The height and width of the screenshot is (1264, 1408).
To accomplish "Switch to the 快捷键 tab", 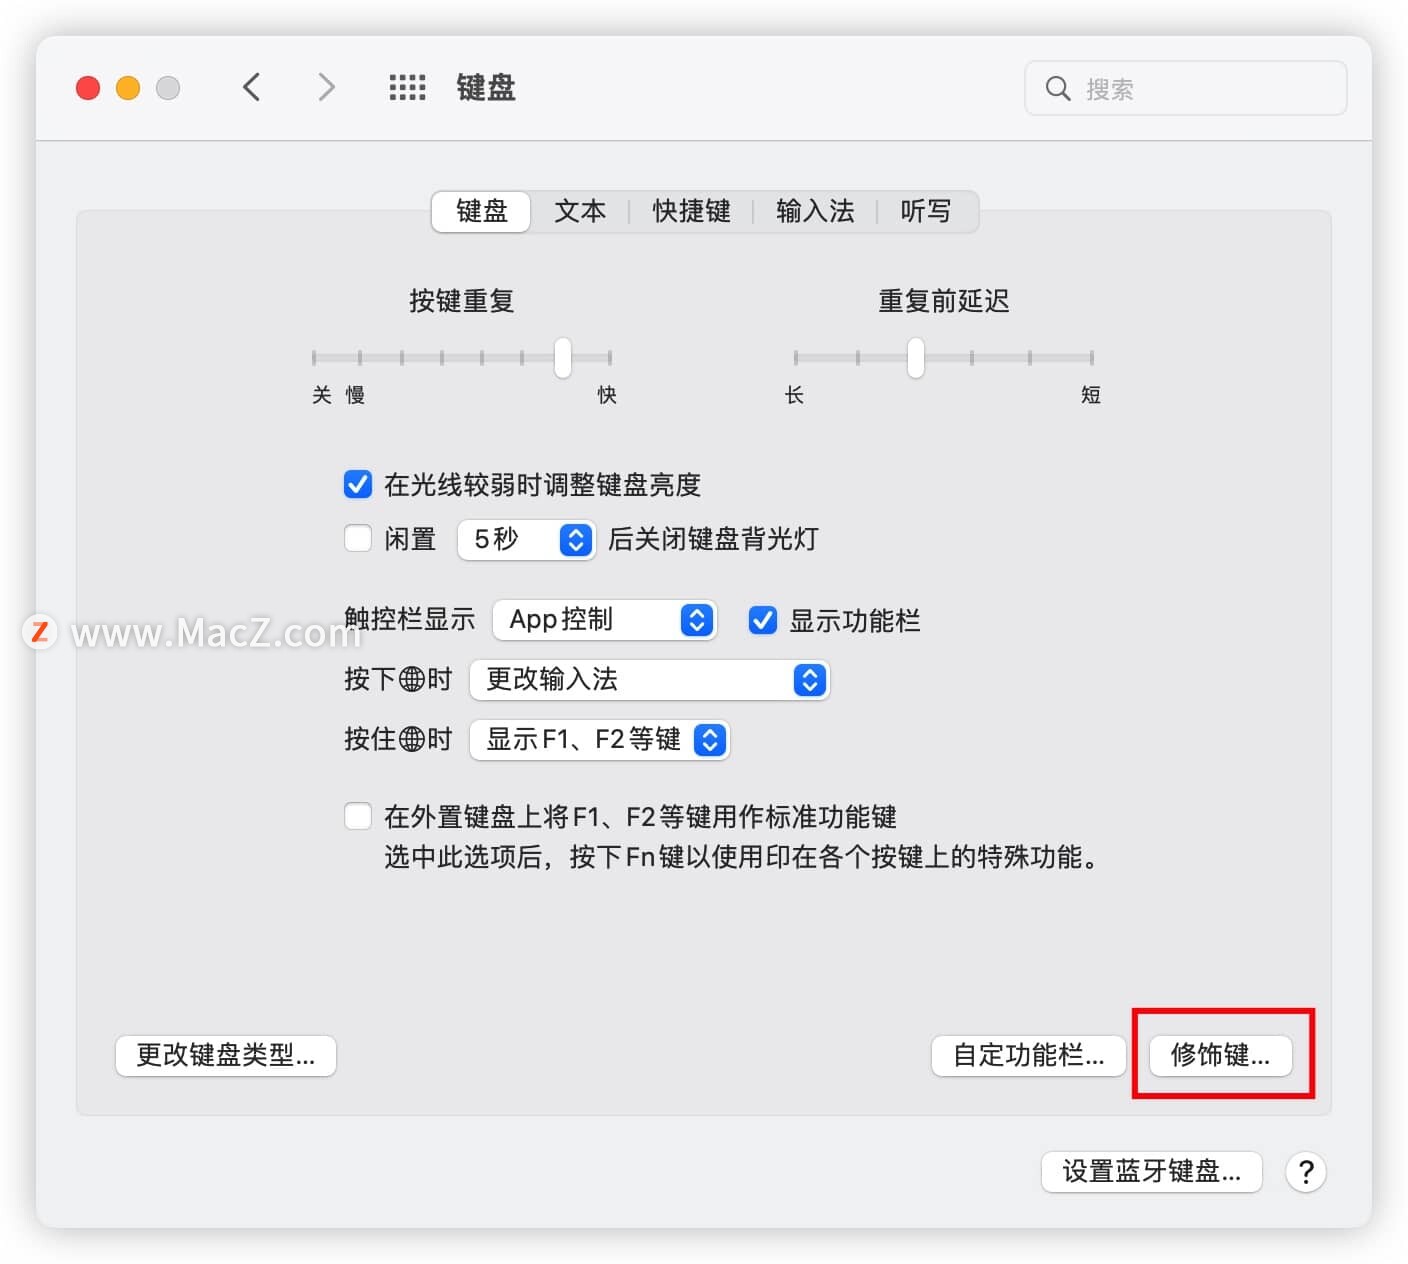I will (x=690, y=211).
